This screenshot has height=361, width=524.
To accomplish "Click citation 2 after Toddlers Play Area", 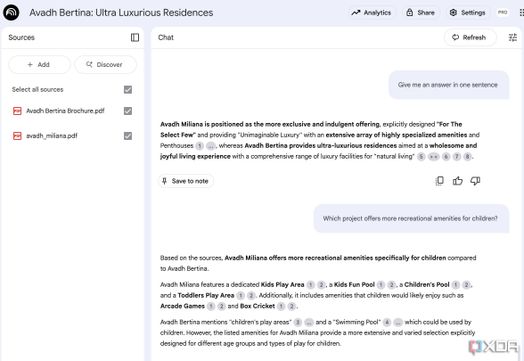I will click(251, 295).
